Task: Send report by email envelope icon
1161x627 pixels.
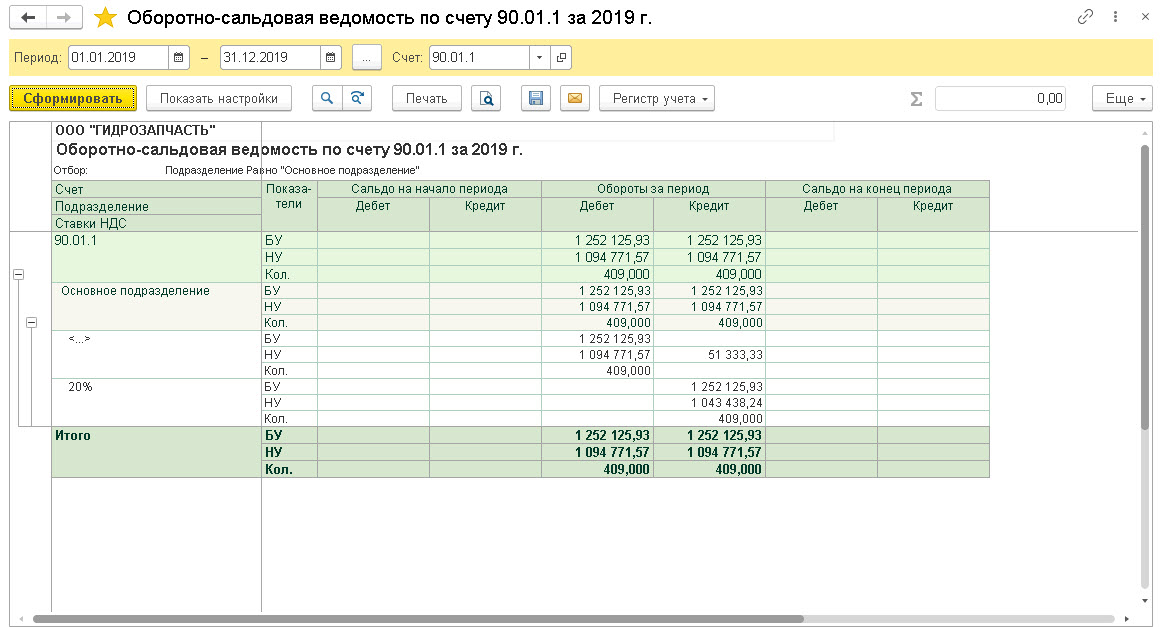Action: click(575, 98)
